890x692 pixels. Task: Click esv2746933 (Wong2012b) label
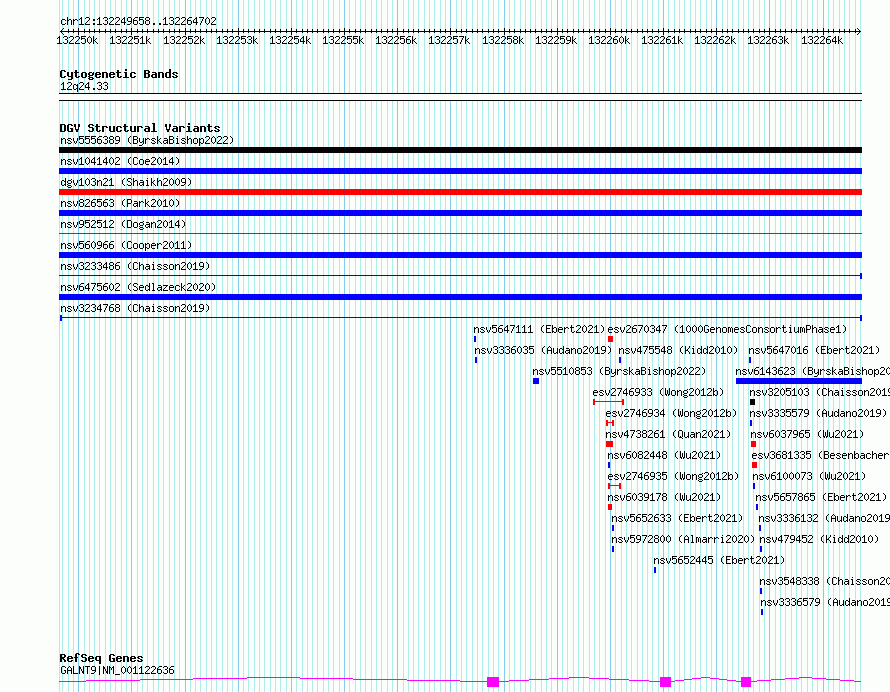[658, 392]
